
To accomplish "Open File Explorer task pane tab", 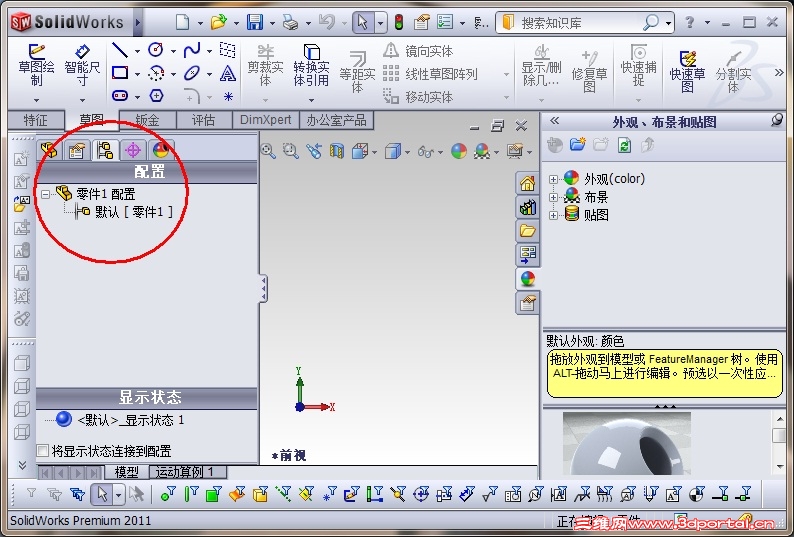I will click(x=528, y=231).
